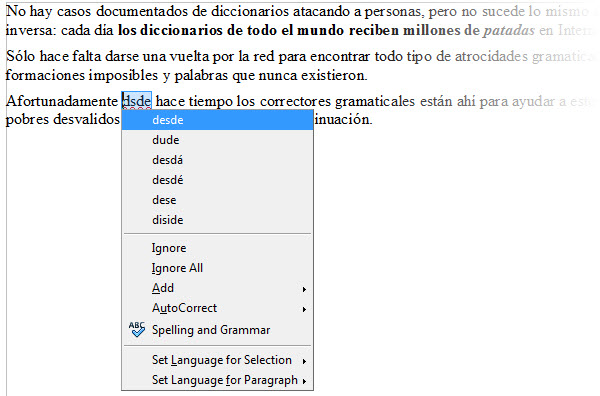Screen dimensions: 600x396
Task: Open Spelling and Grammar dialog
Action: pyautogui.click(x=217, y=329)
